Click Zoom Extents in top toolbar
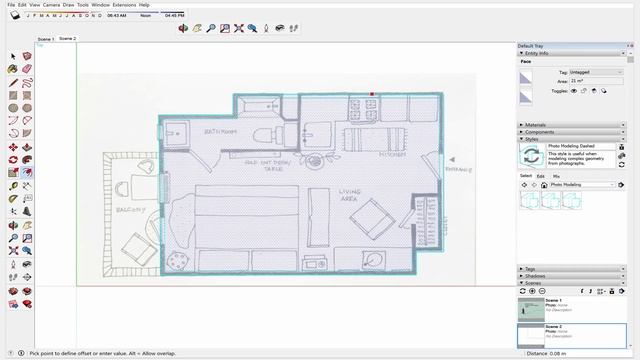The width and height of the screenshot is (640, 360). 239,28
